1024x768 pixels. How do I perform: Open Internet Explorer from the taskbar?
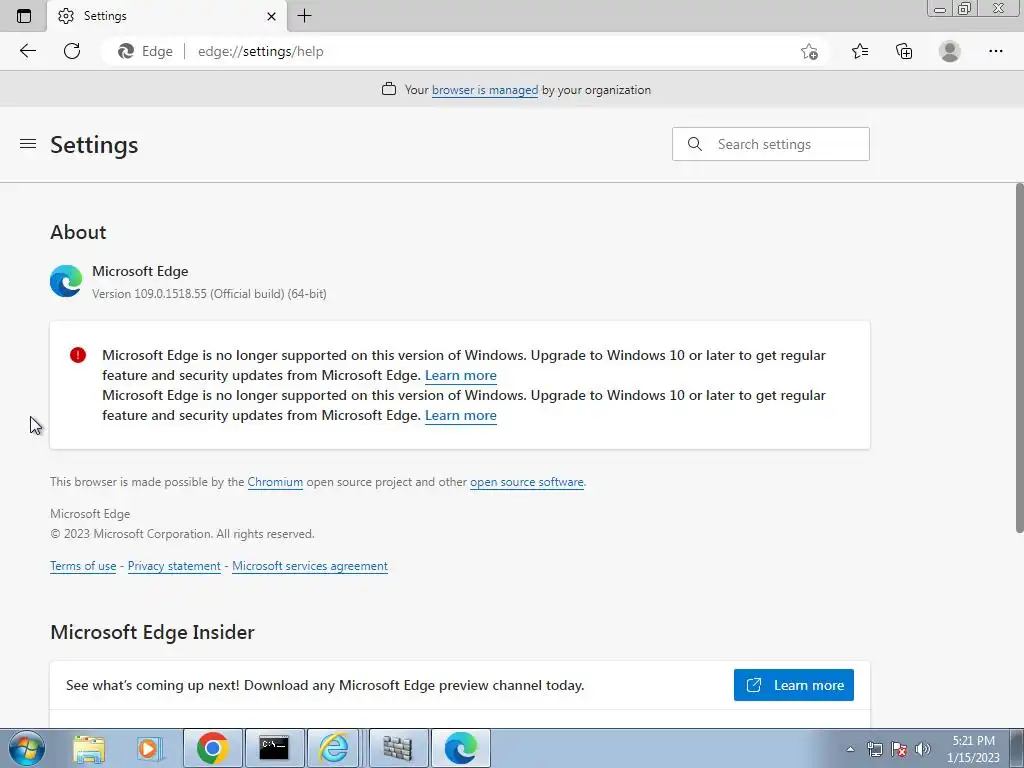(334, 748)
